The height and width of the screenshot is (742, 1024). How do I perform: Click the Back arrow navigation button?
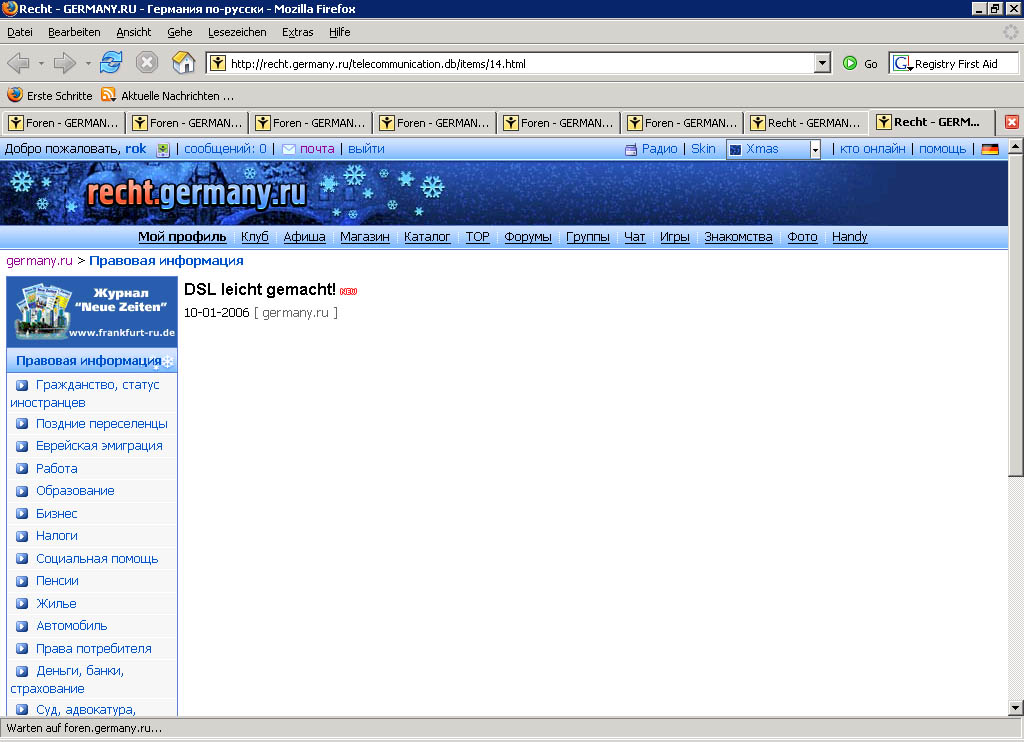[18, 63]
